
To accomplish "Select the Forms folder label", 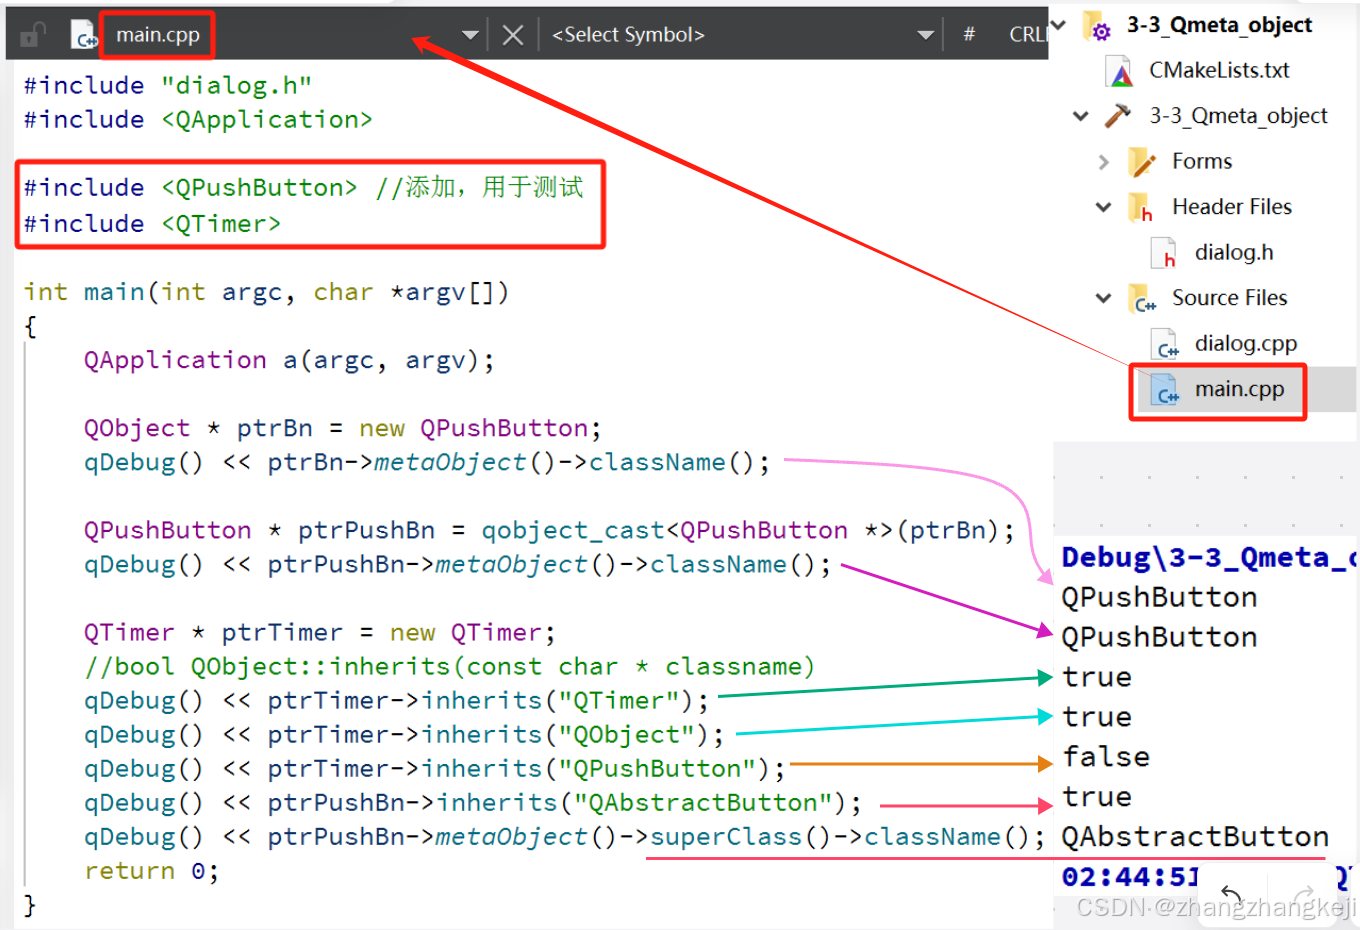I will 1202,161.
